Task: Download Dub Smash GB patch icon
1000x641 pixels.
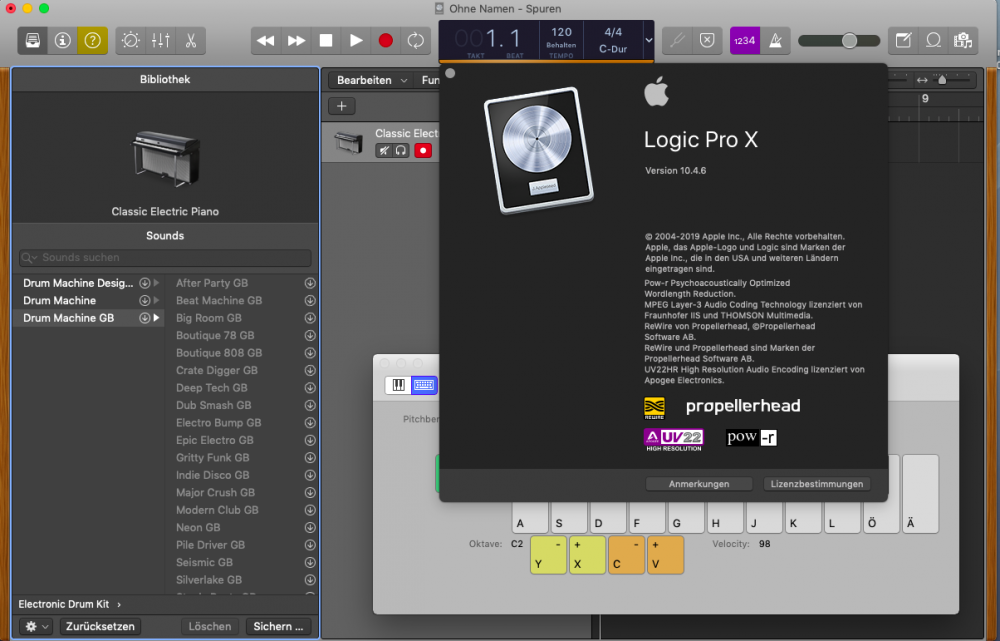Action: coord(310,405)
